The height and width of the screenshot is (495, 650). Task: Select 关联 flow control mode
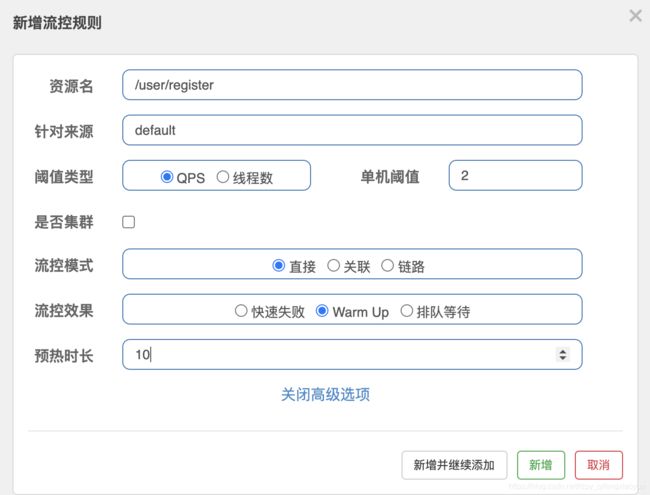tap(334, 266)
